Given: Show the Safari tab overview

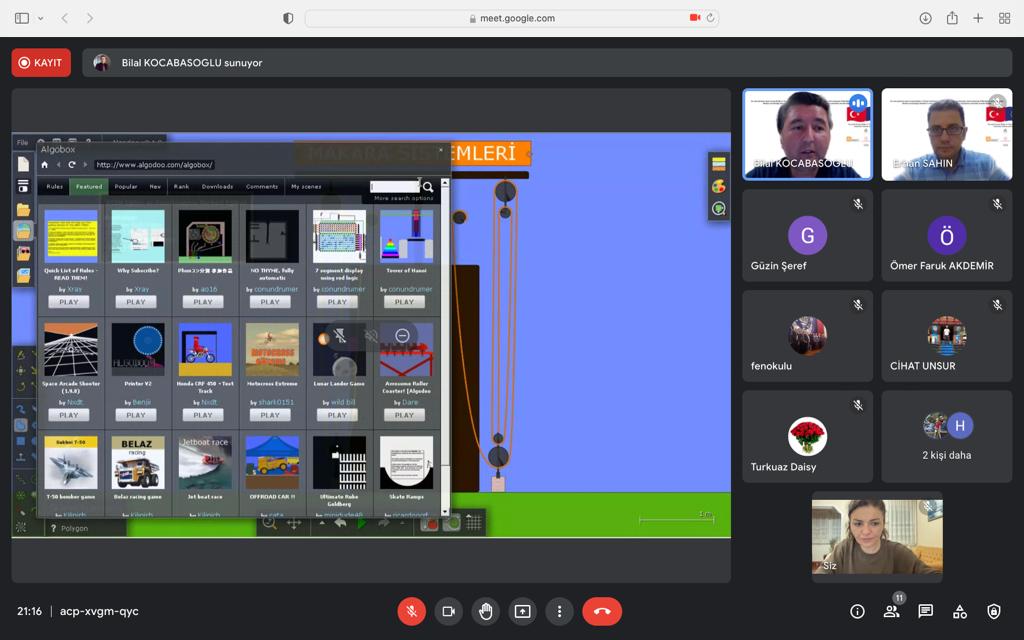Looking at the screenshot, I should pyautogui.click(x=1004, y=18).
